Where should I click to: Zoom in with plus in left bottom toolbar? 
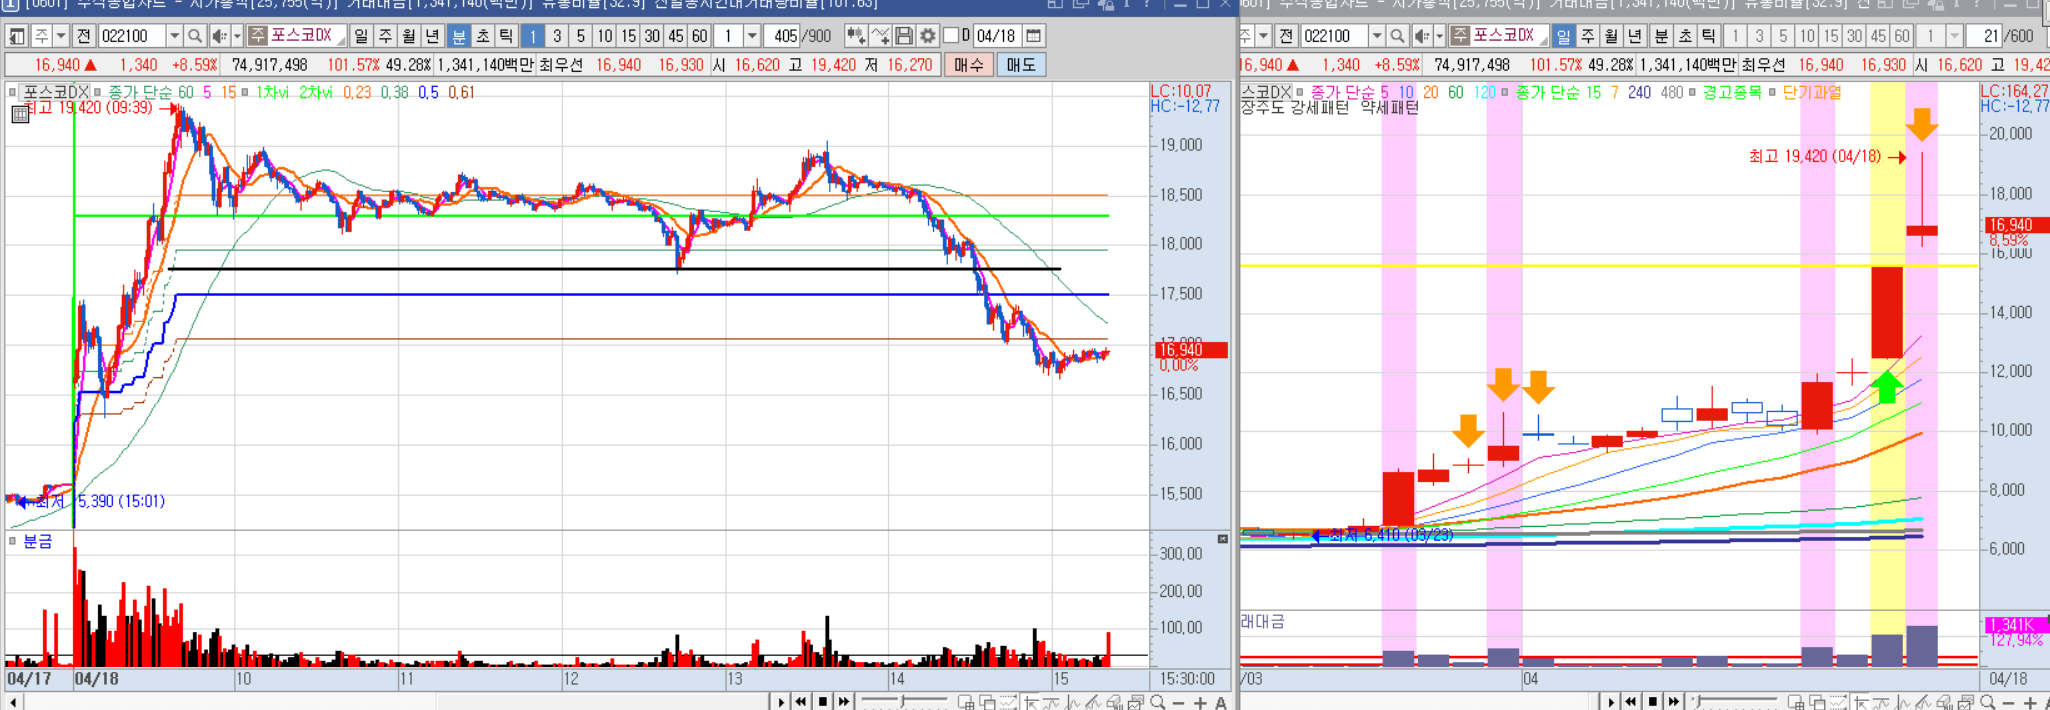(x=1200, y=702)
